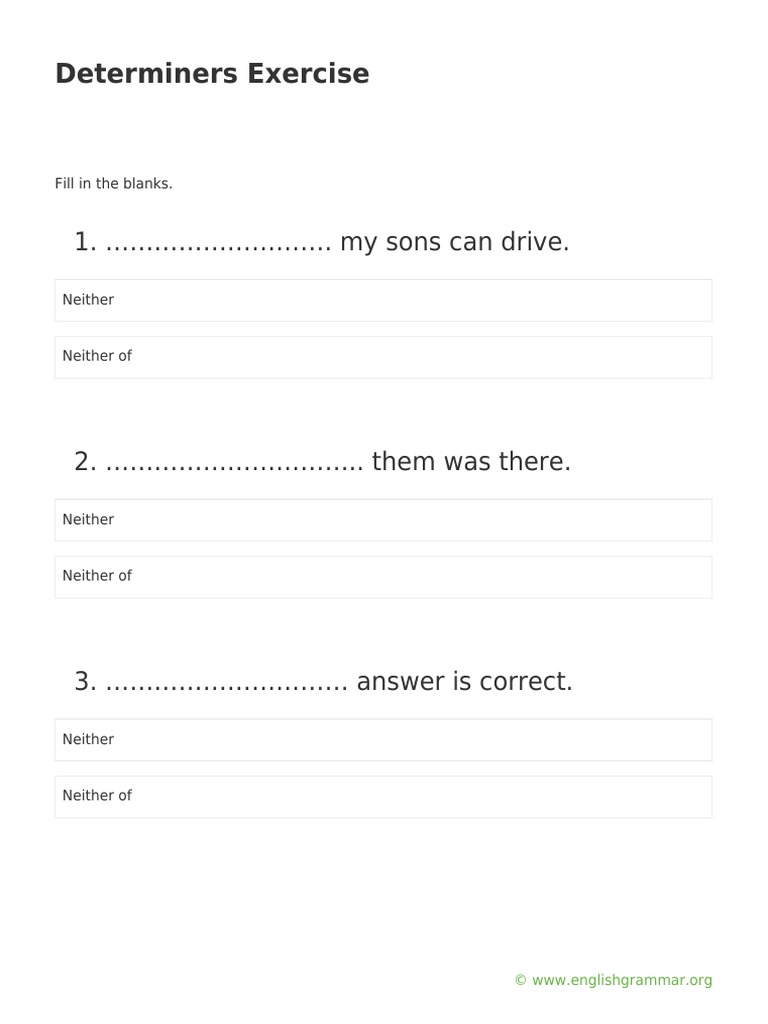768x1024 pixels.
Task: Pick "Neither" for the "answer is correct" question
Action: [x=383, y=740]
